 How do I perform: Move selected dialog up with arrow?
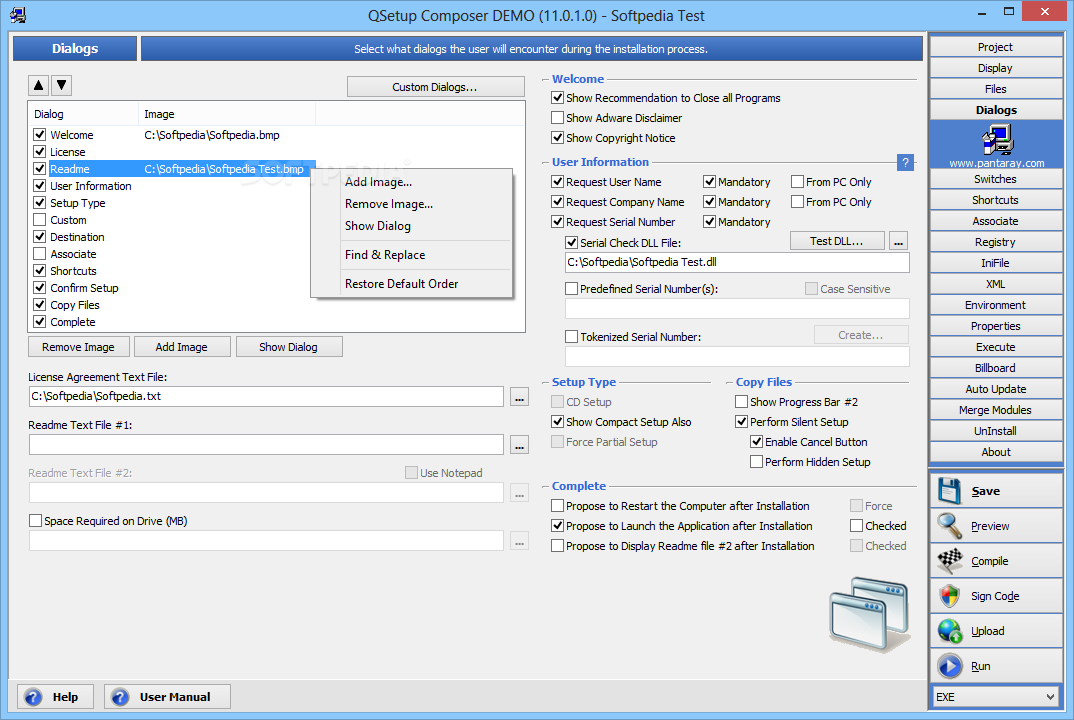pos(39,85)
